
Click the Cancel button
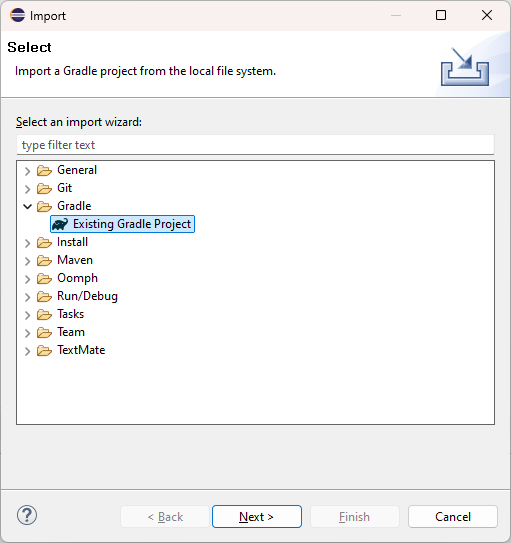453,516
